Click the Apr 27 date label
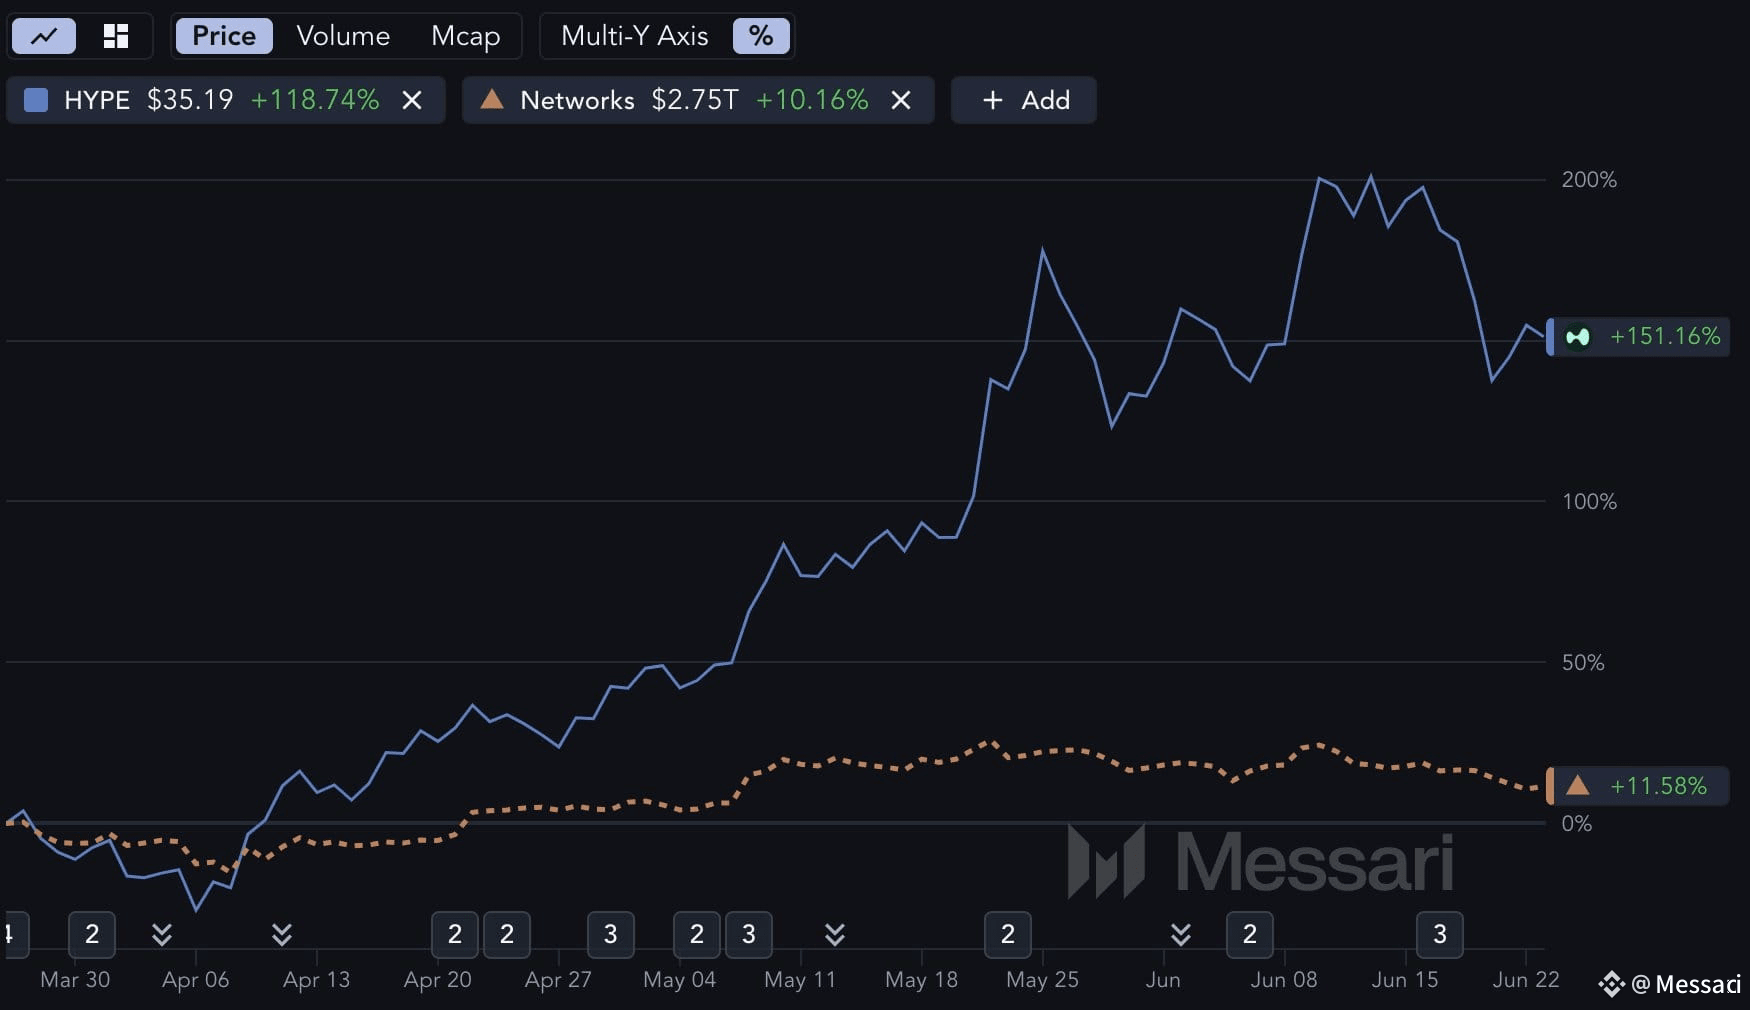1750x1010 pixels. click(x=559, y=980)
